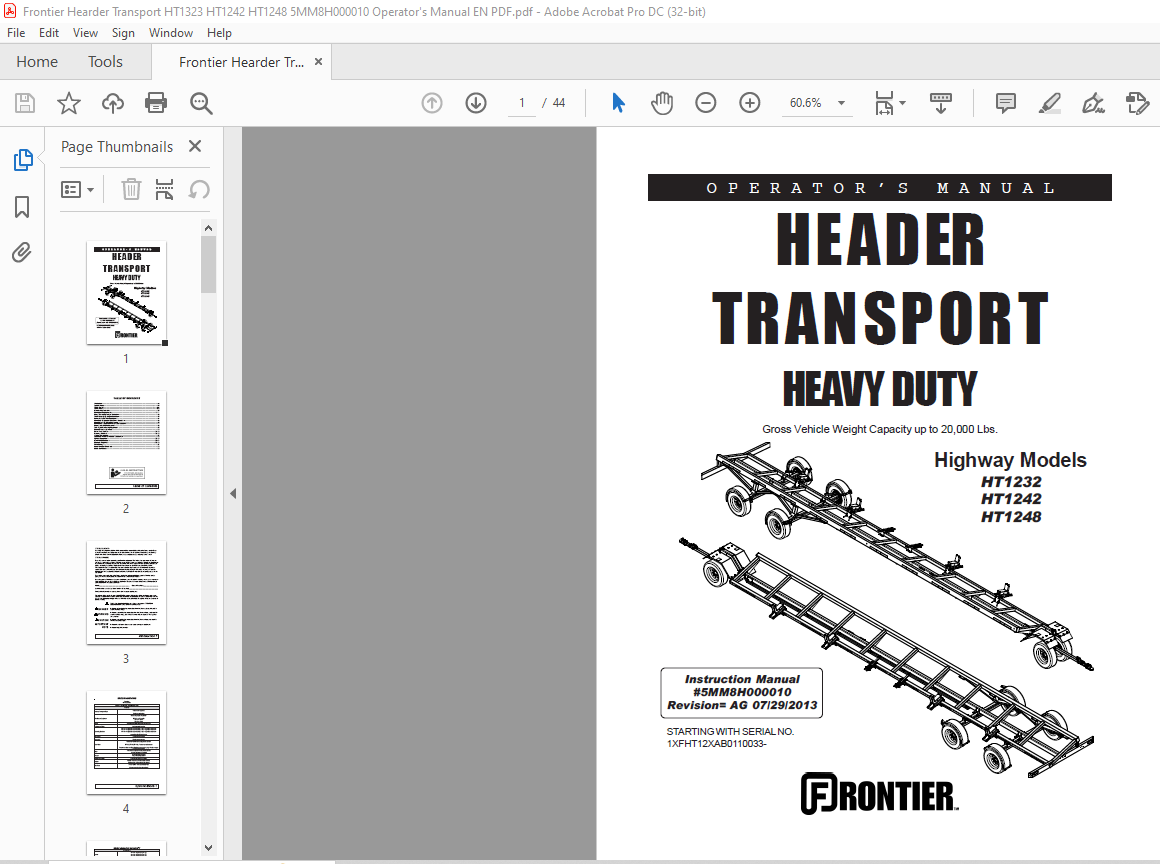Click the HT1242 model text
The height and width of the screenshot is (864, 1160).
pyautogui.click(x=1011, y=499)
